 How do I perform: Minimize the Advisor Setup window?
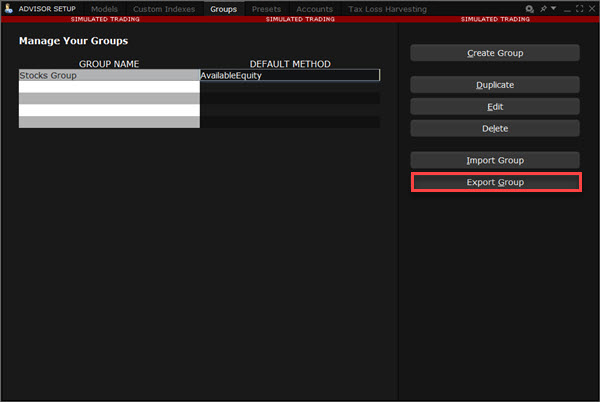pyautogui.click(x=567, y=9)
